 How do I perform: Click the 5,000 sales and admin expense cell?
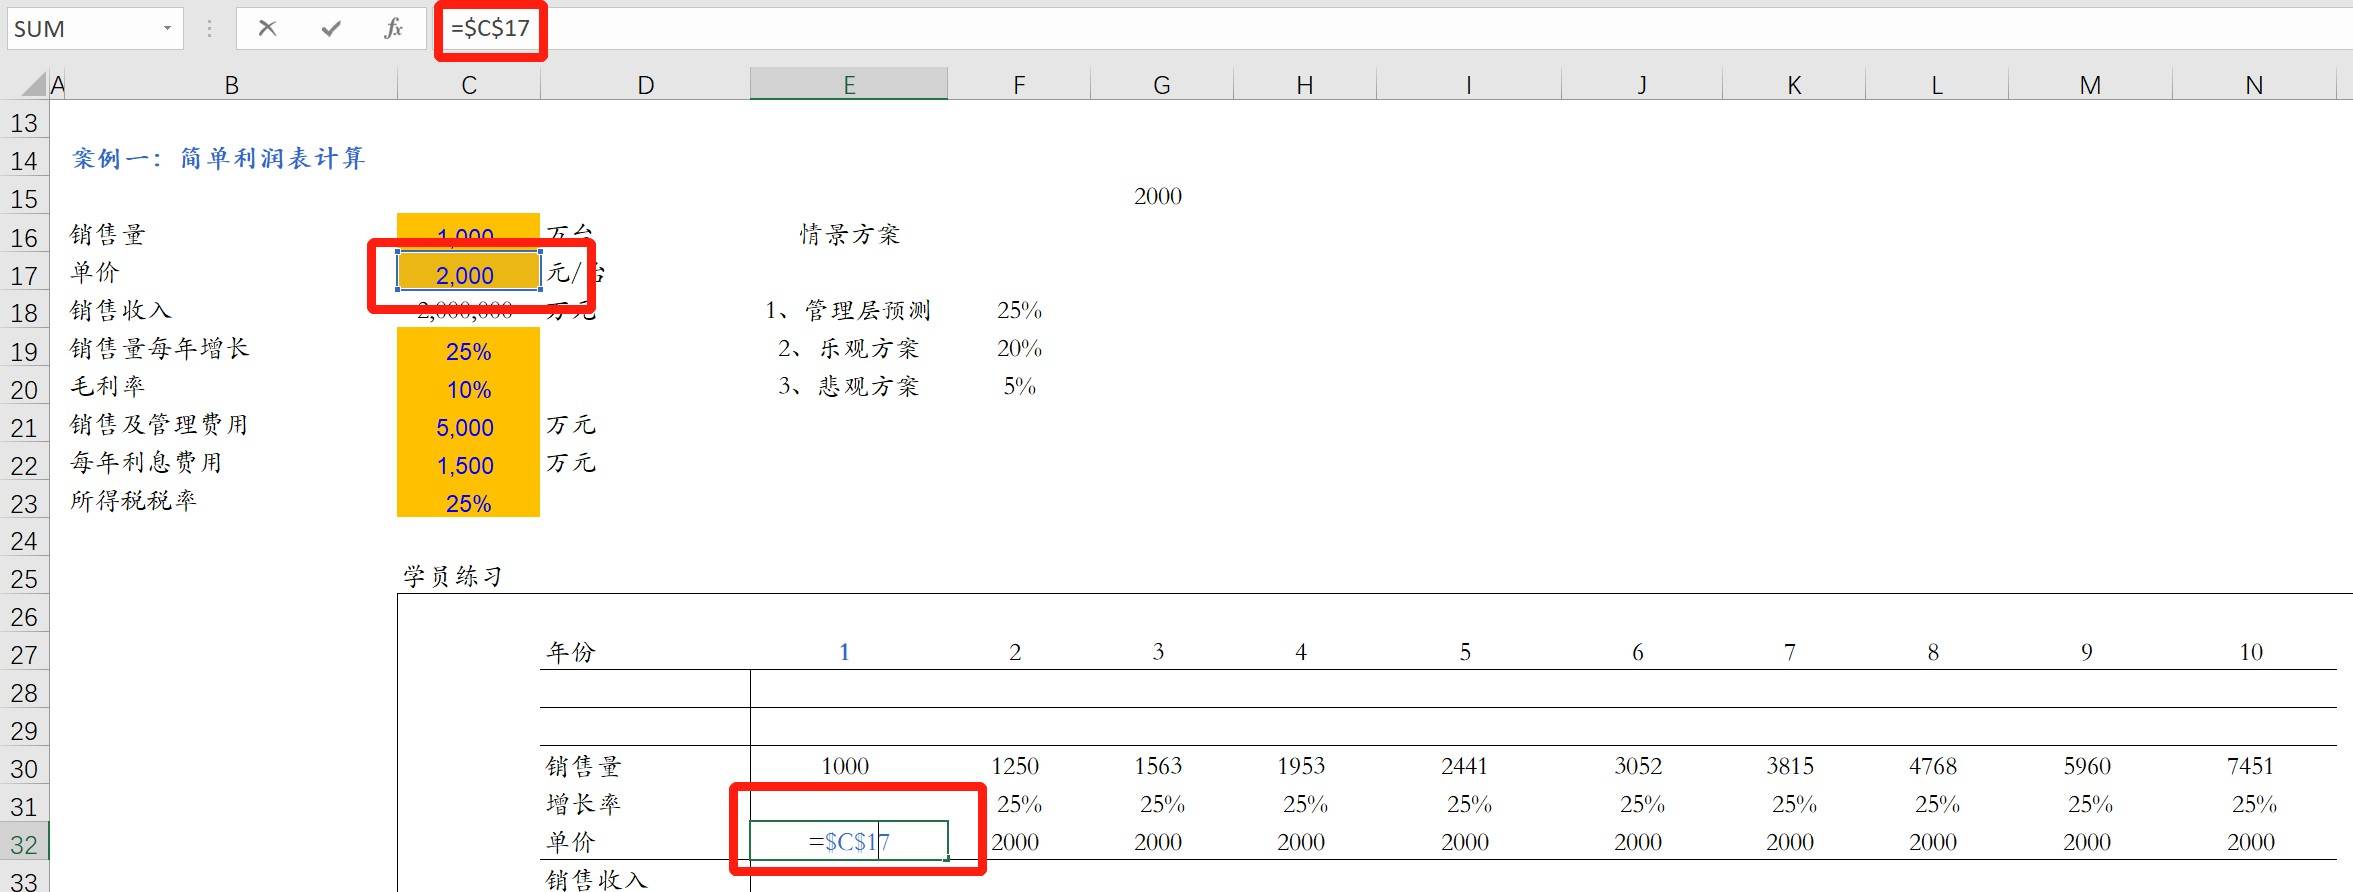coord(467,427)
